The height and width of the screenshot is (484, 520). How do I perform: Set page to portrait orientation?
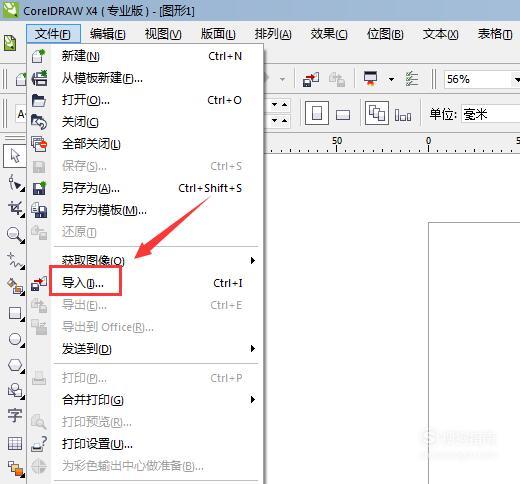point(317,113)
